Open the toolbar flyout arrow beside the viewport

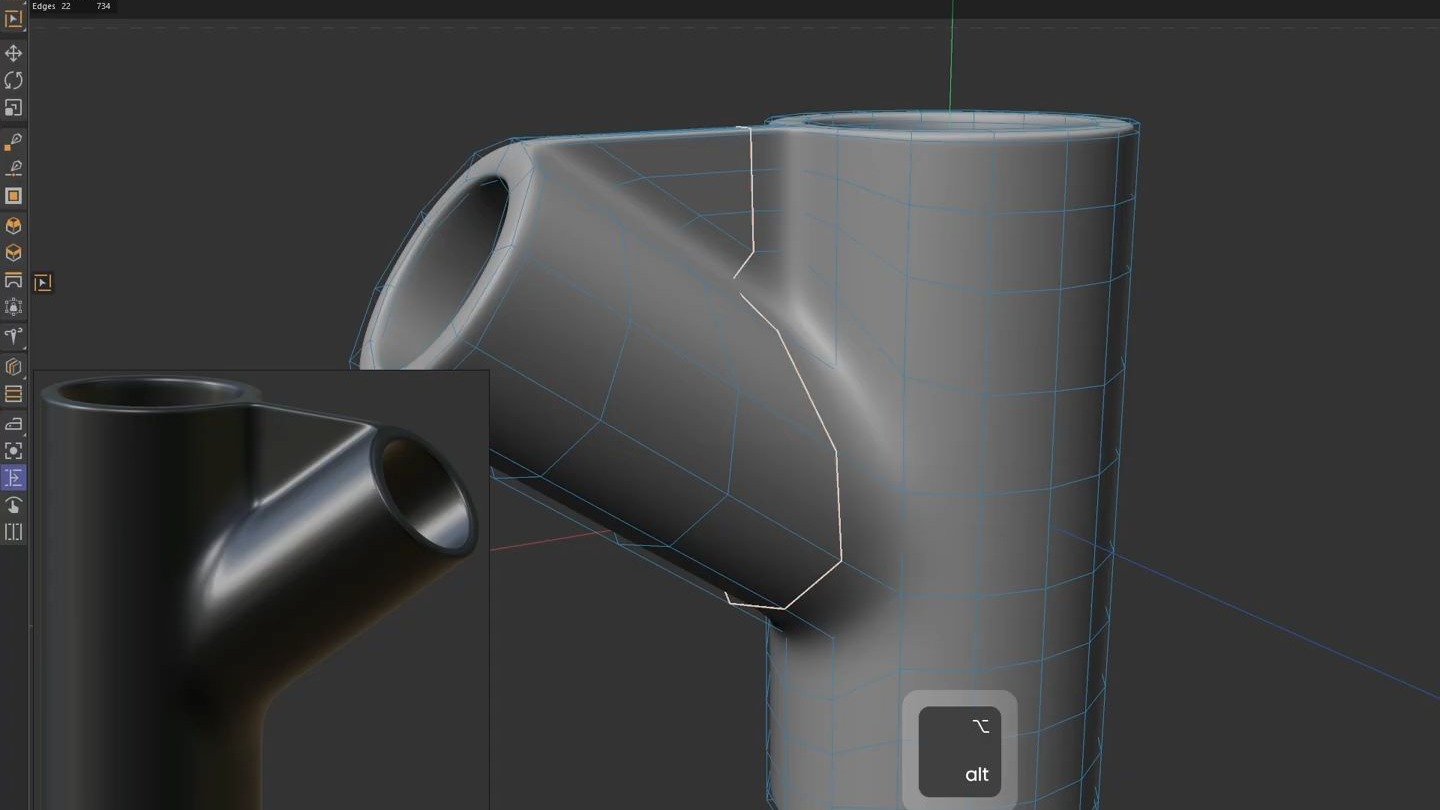point(42,283)
